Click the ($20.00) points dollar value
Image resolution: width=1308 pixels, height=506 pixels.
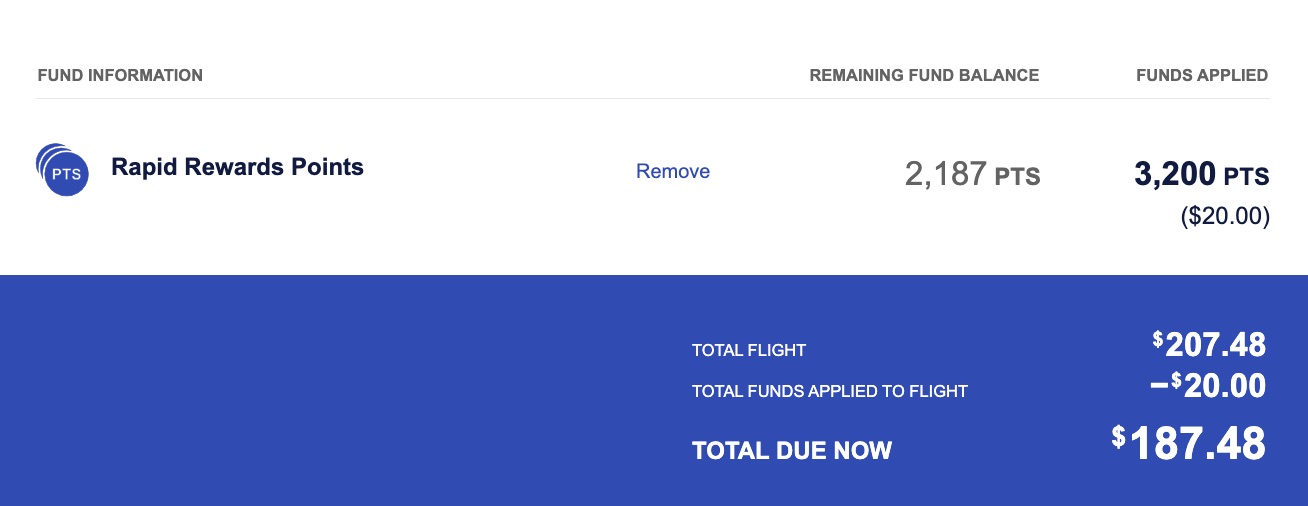1225,216
